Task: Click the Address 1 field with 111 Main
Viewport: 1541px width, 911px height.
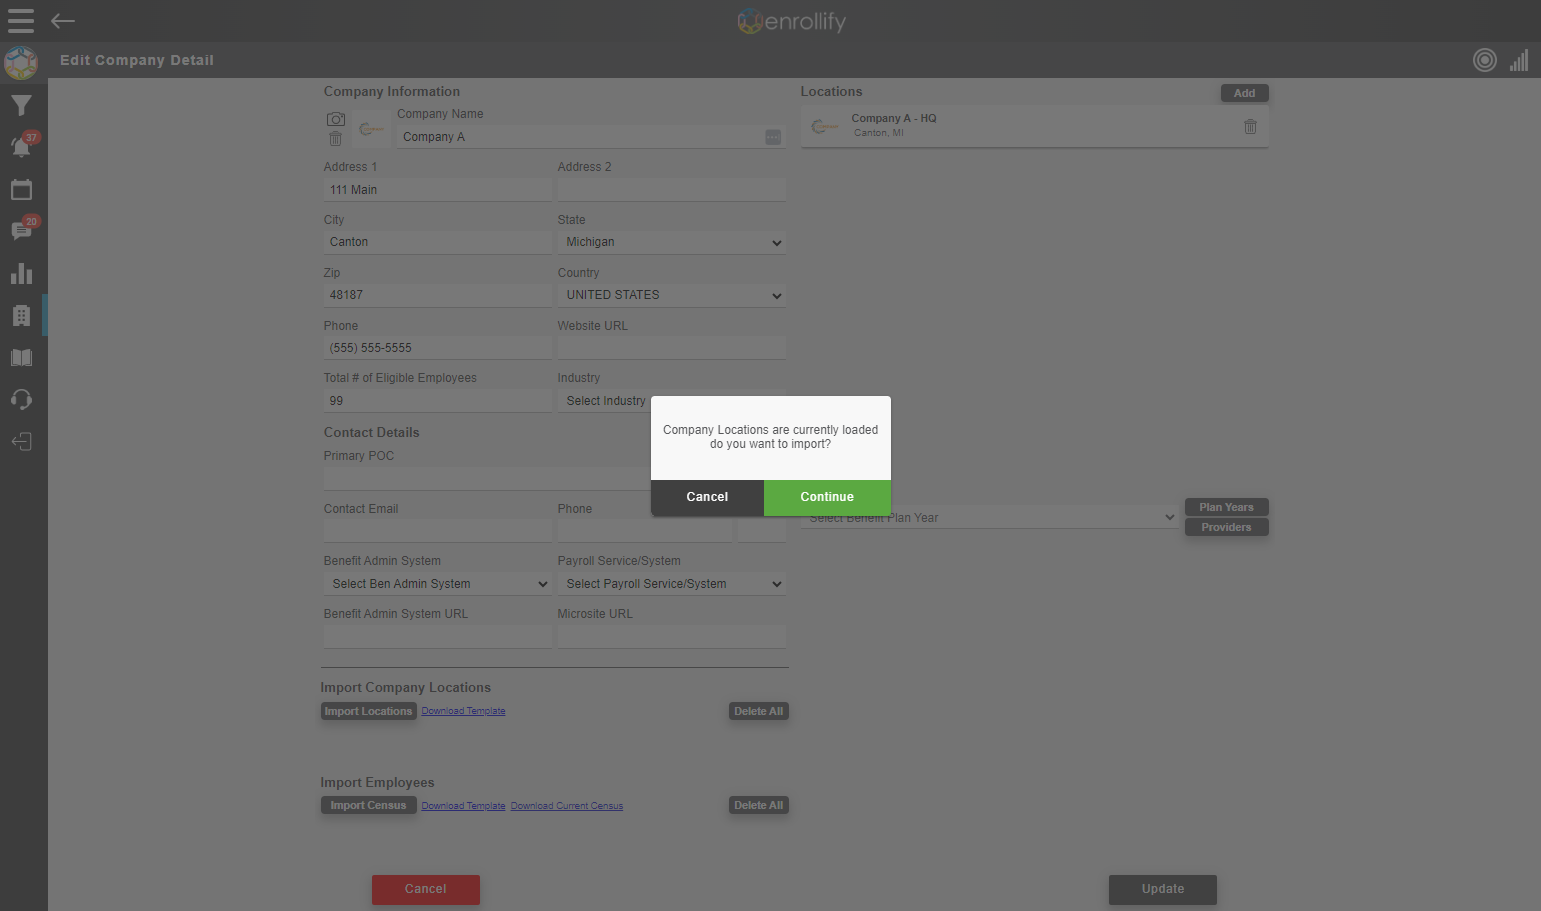Action: coord(438,190)
